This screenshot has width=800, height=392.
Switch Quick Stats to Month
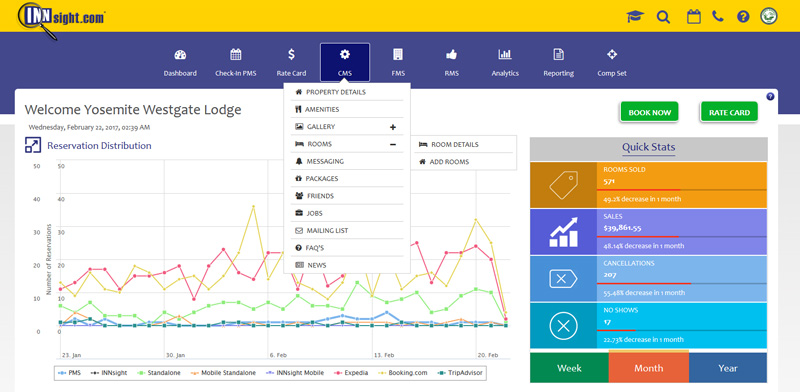[x=648, y=368]
